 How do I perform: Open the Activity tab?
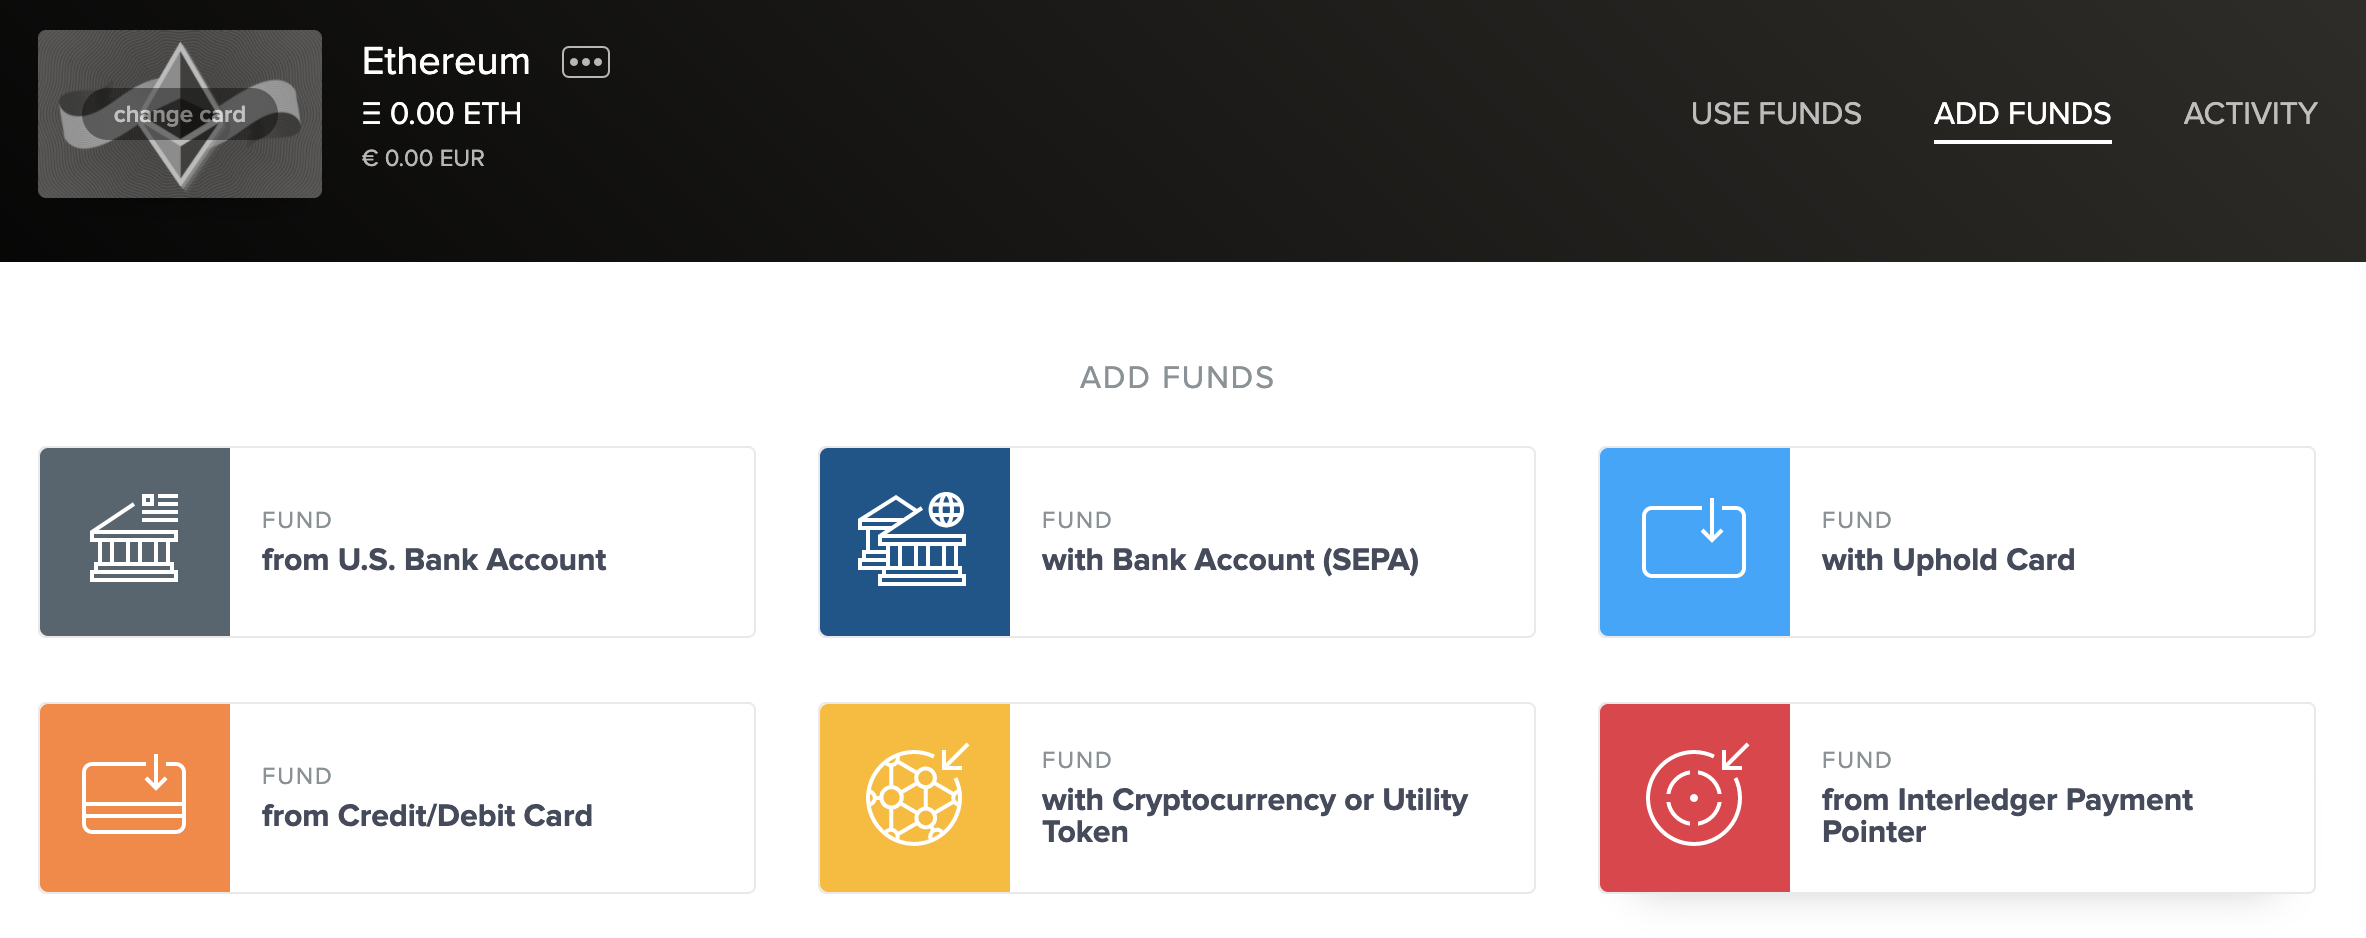coord(2250,114)
